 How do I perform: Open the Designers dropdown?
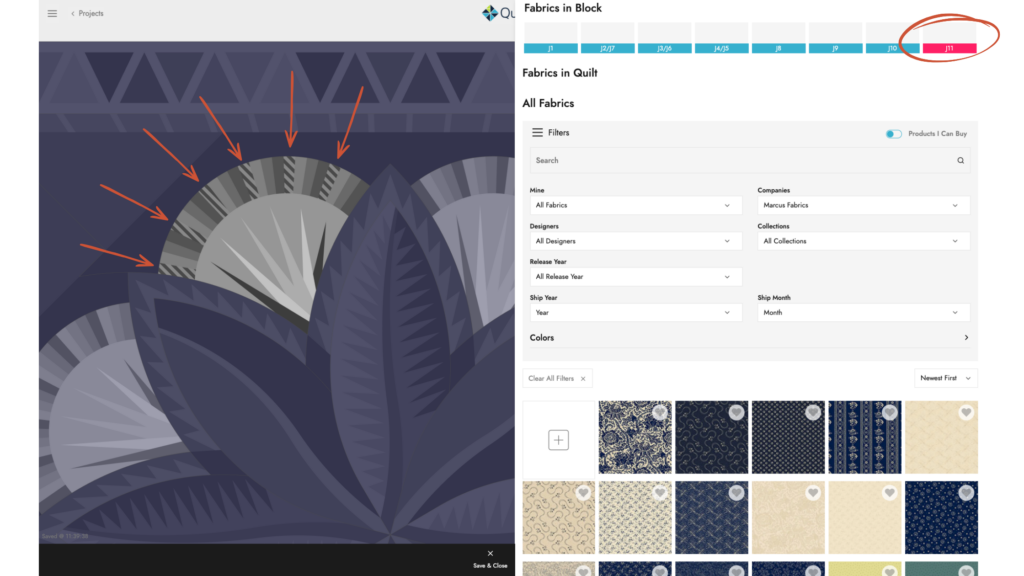pos(635,241)
